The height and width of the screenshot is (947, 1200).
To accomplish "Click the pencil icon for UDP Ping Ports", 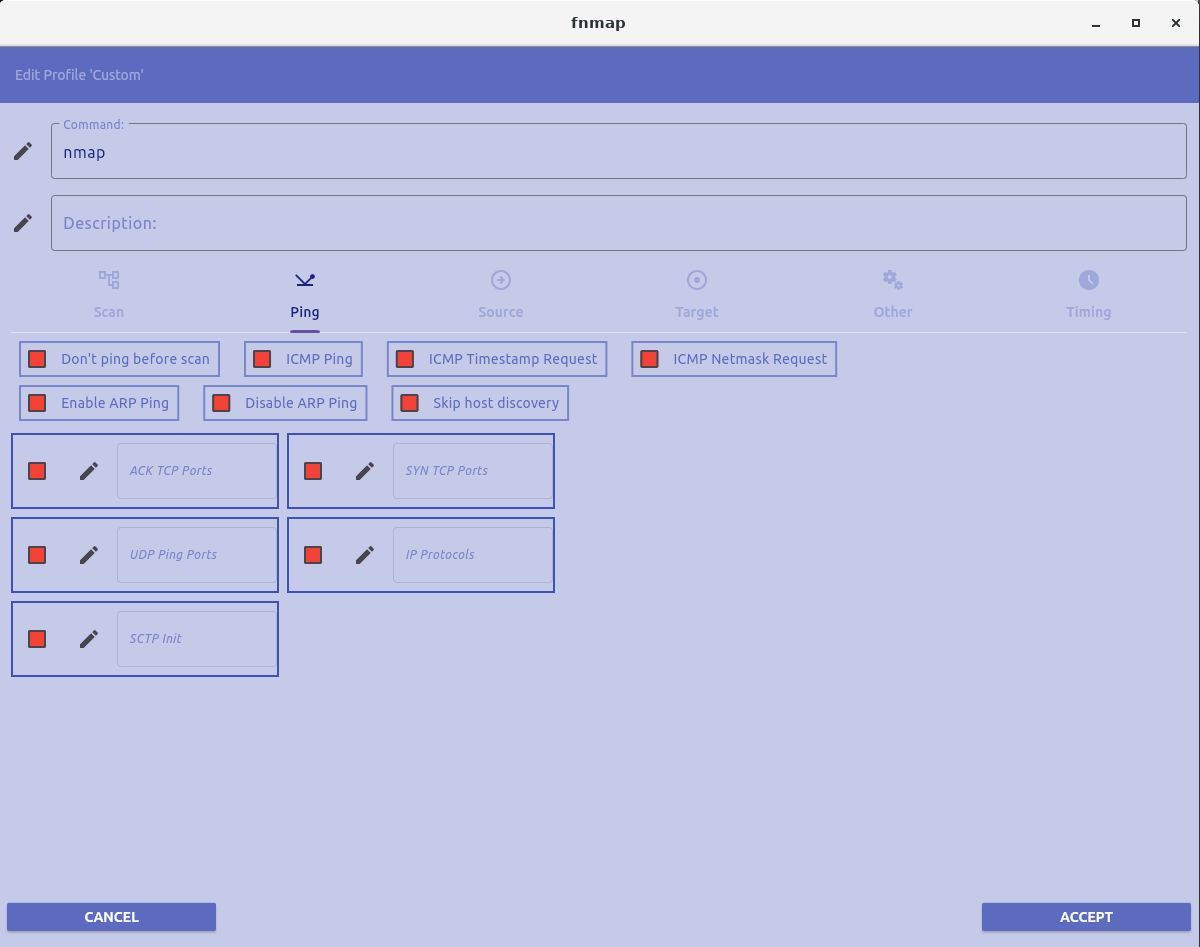I will 89,555.
